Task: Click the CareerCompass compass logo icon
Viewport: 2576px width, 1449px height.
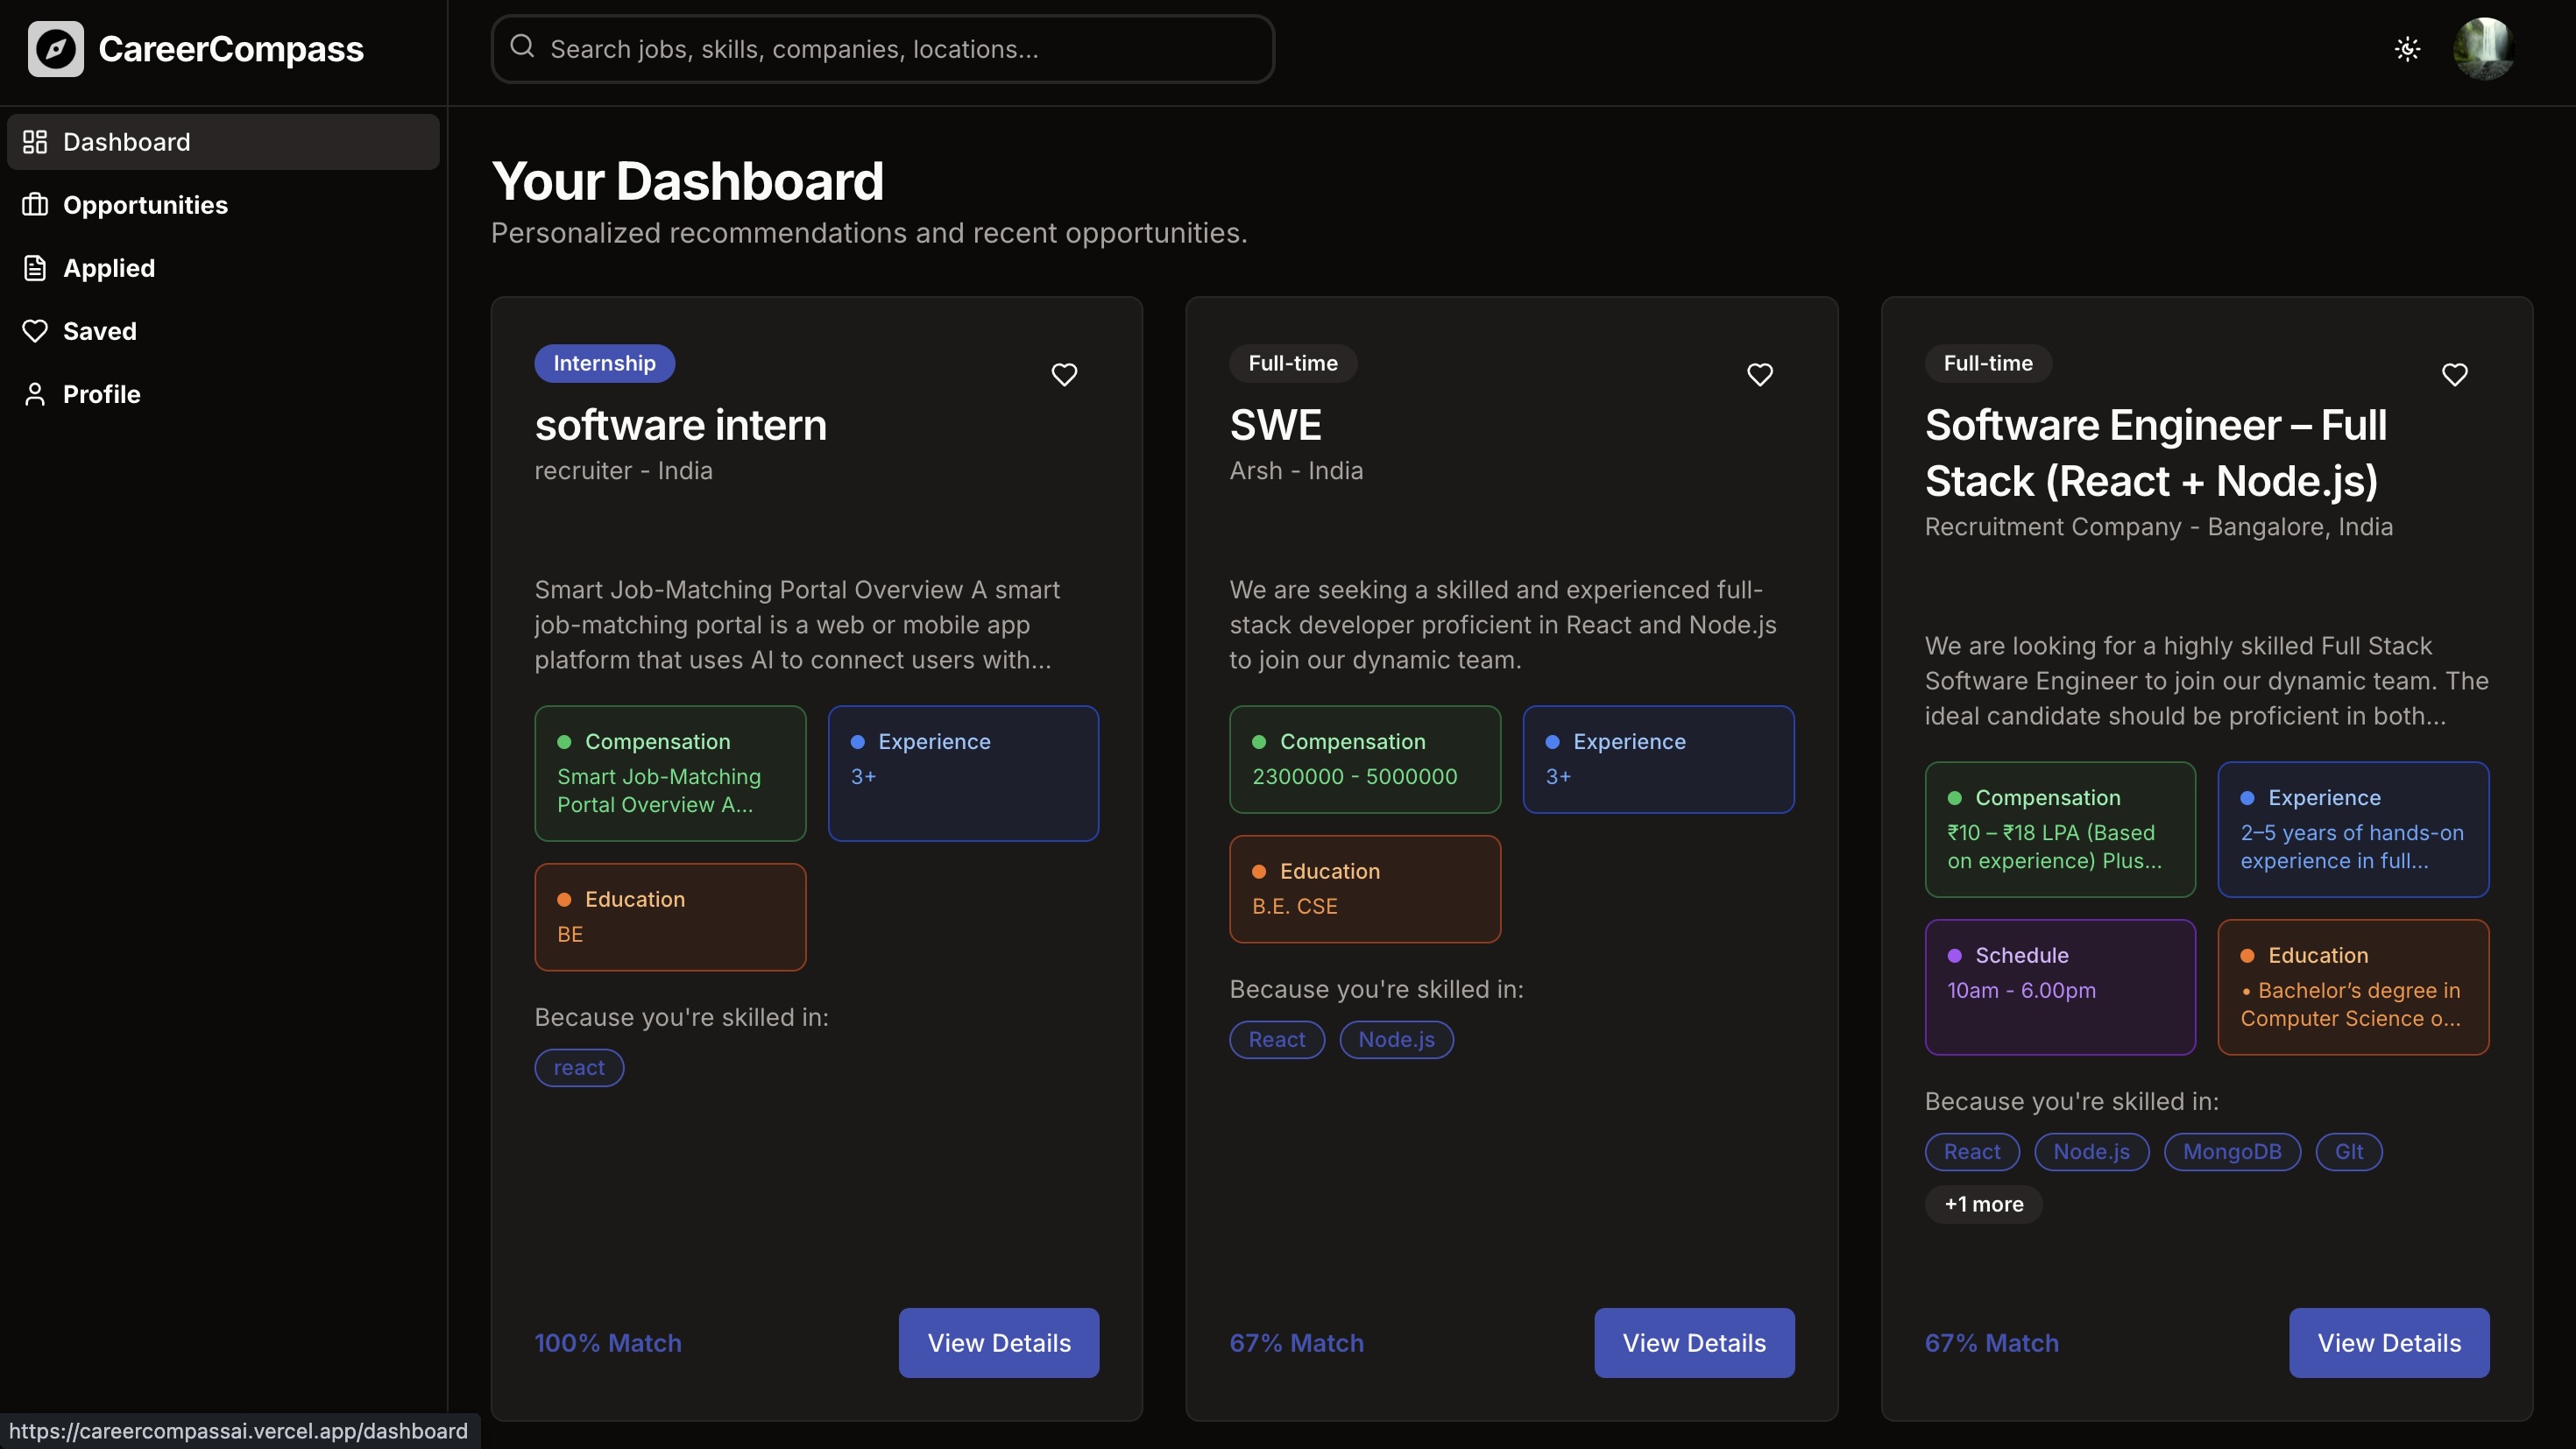Action: click(x=56, y=49)
